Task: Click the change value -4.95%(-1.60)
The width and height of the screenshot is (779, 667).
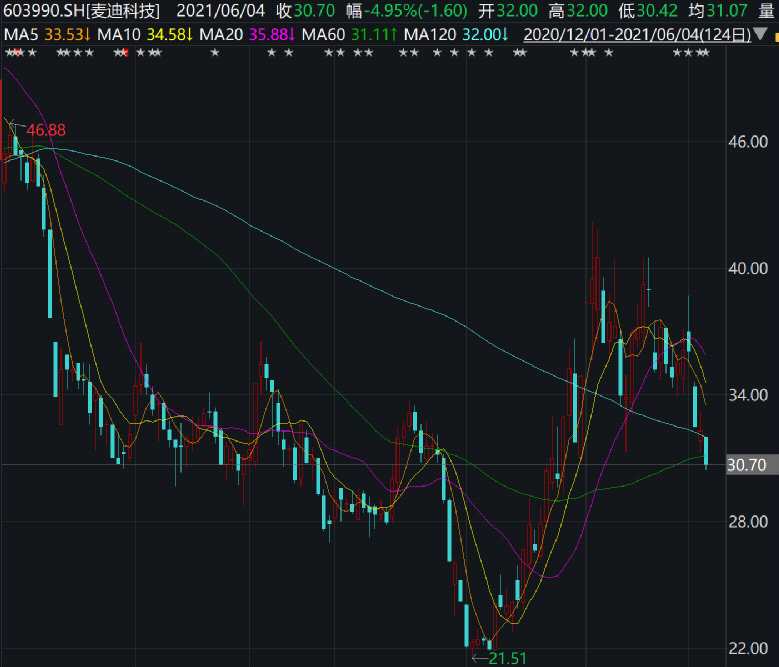Action: coord(415,10)
